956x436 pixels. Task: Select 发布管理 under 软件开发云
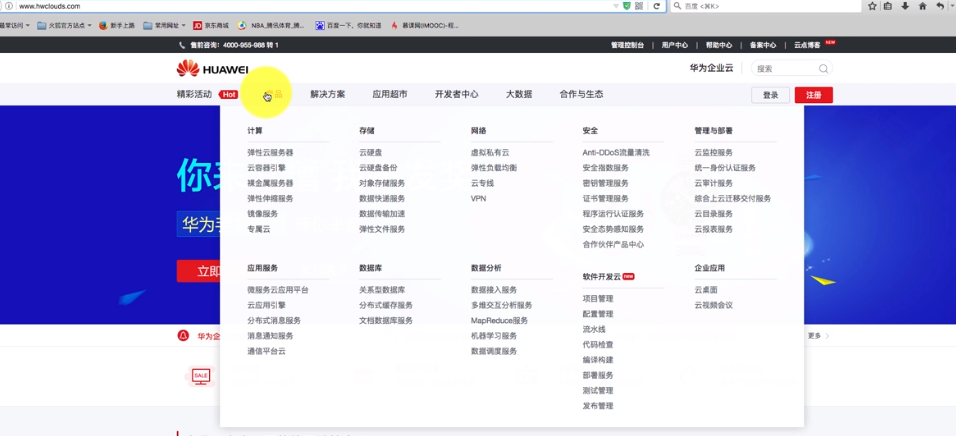(x=598, y=406)
